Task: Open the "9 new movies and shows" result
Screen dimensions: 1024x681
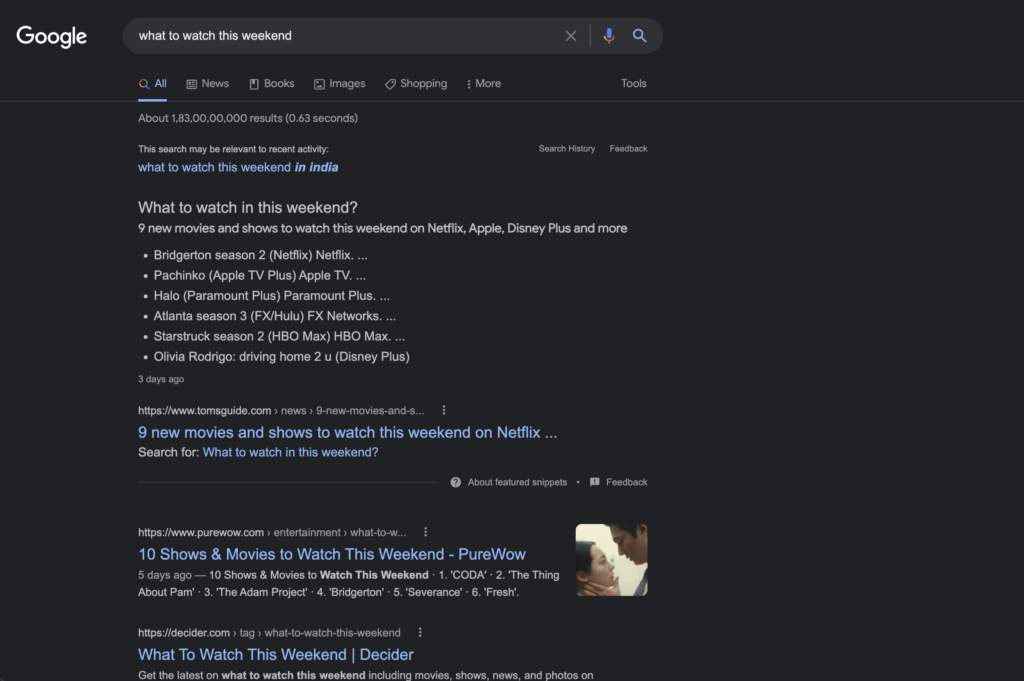Action: pyautogui.click(x=347, y=432)
